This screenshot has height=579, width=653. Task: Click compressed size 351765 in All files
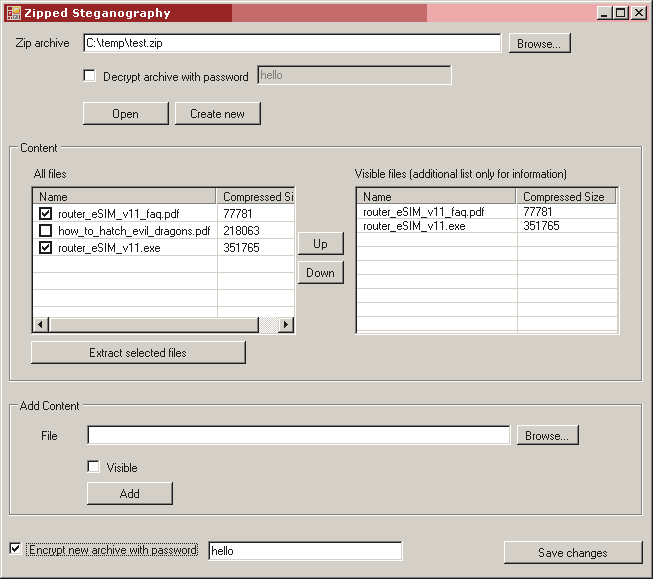241,248
